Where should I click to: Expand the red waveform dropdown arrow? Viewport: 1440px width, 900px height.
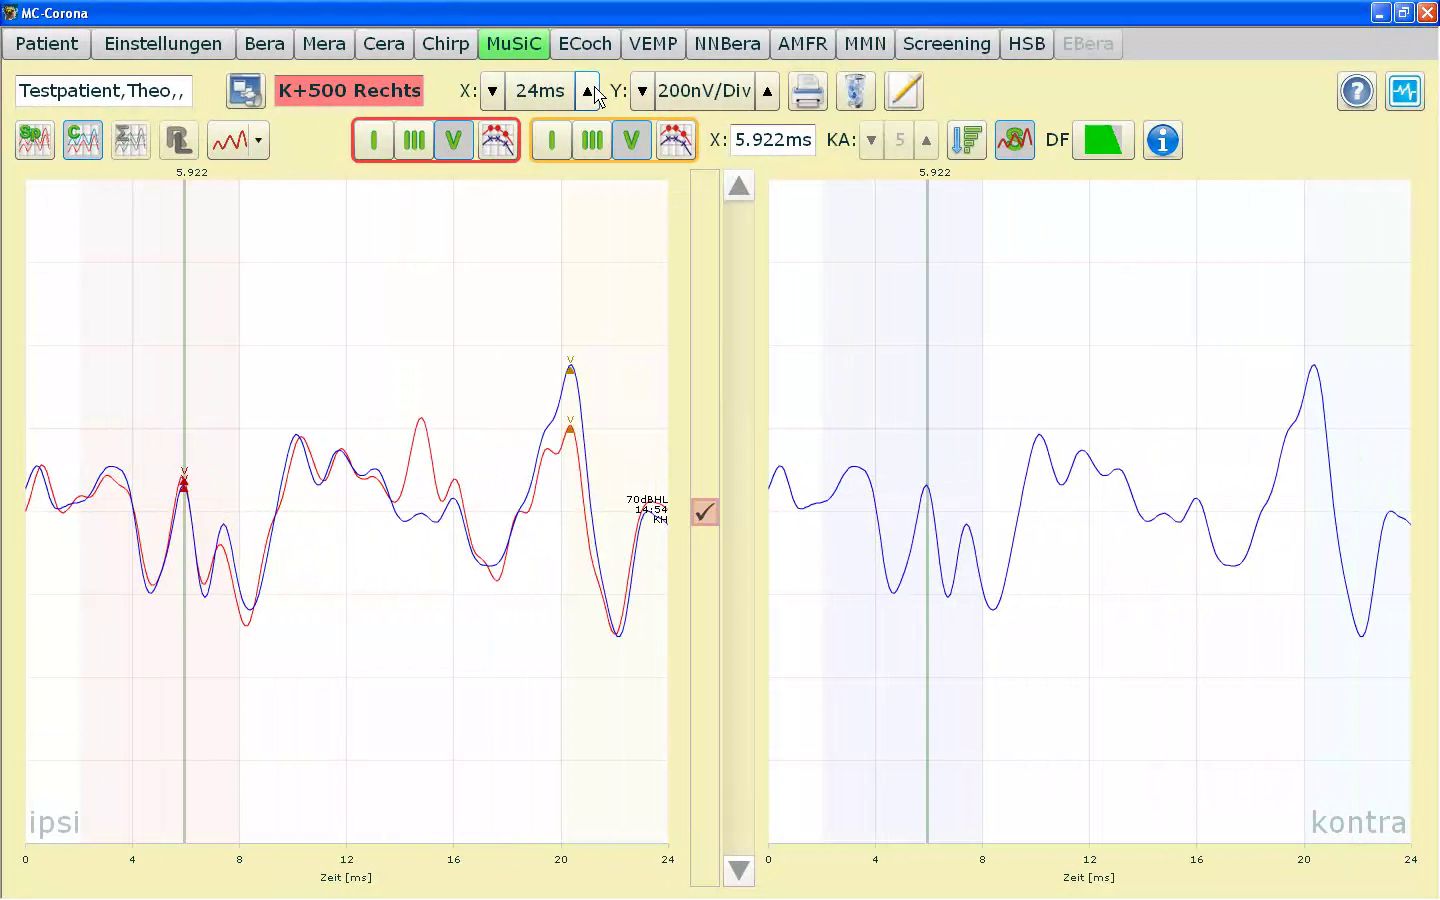click(259, 141)
